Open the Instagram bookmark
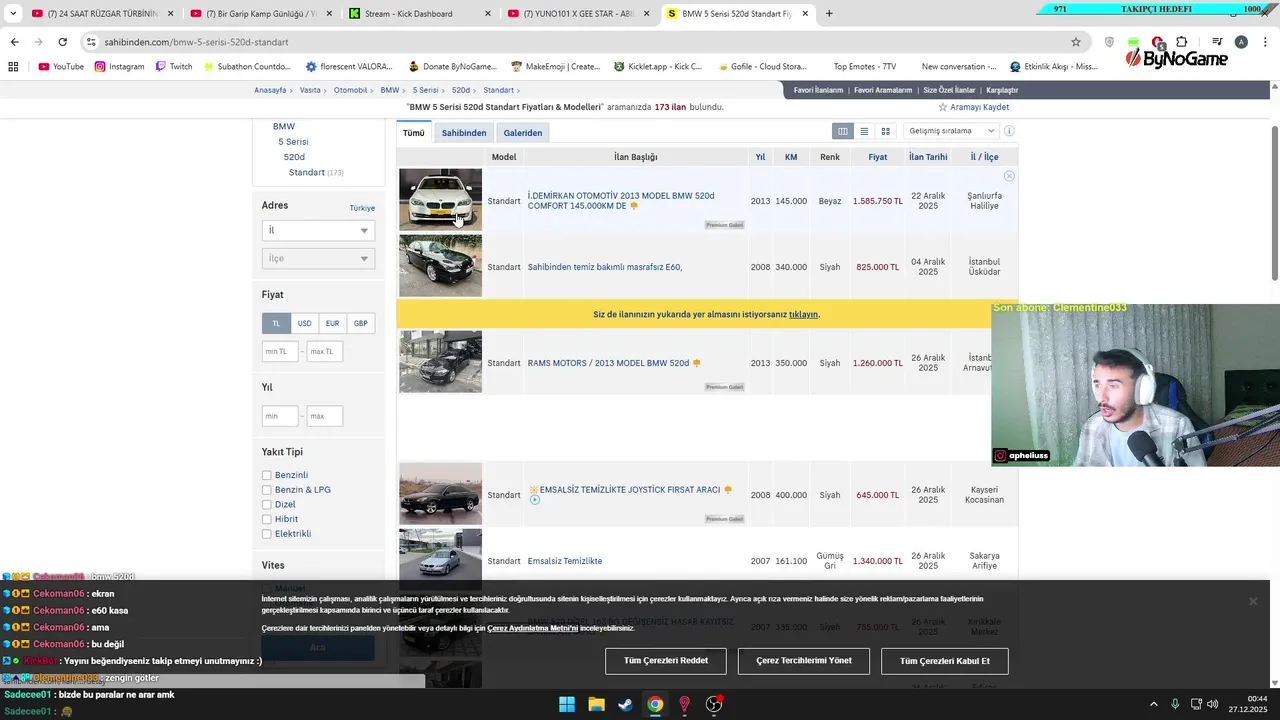Screen dimensions: 1280x720 (120, 66)
